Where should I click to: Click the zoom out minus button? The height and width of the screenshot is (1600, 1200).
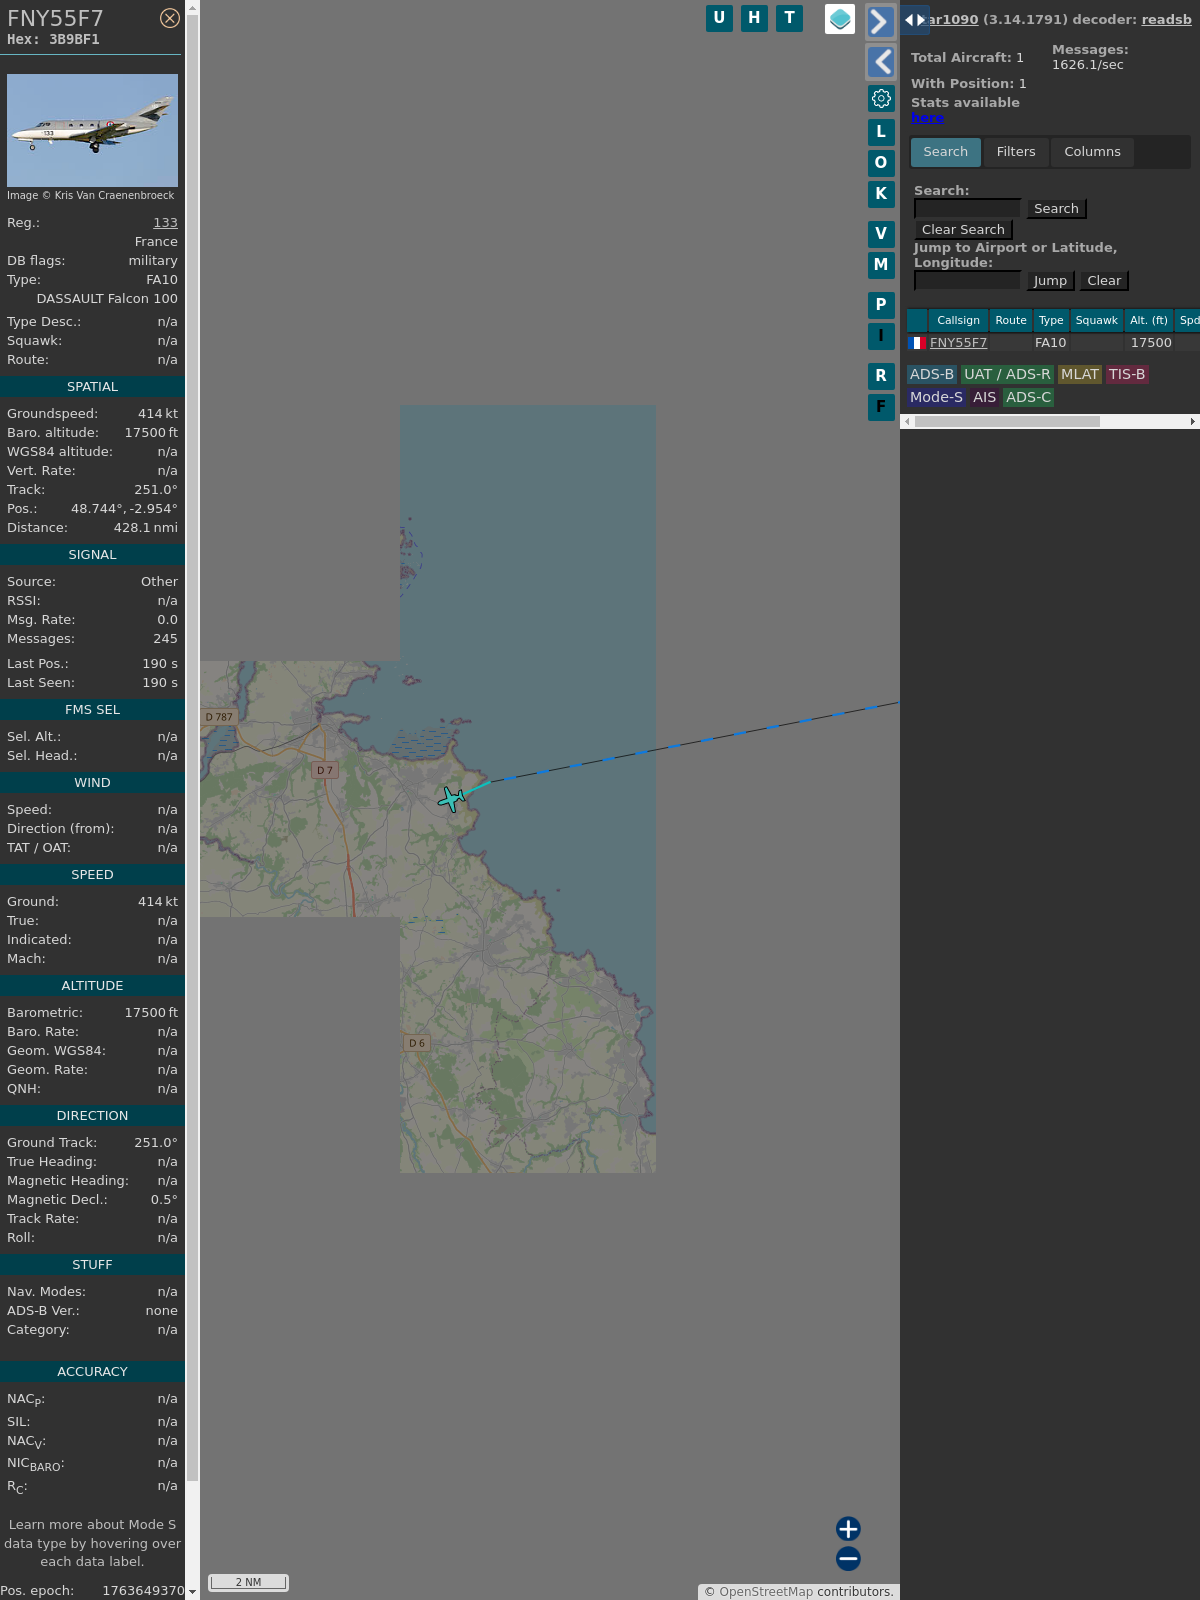(848, 1559)
